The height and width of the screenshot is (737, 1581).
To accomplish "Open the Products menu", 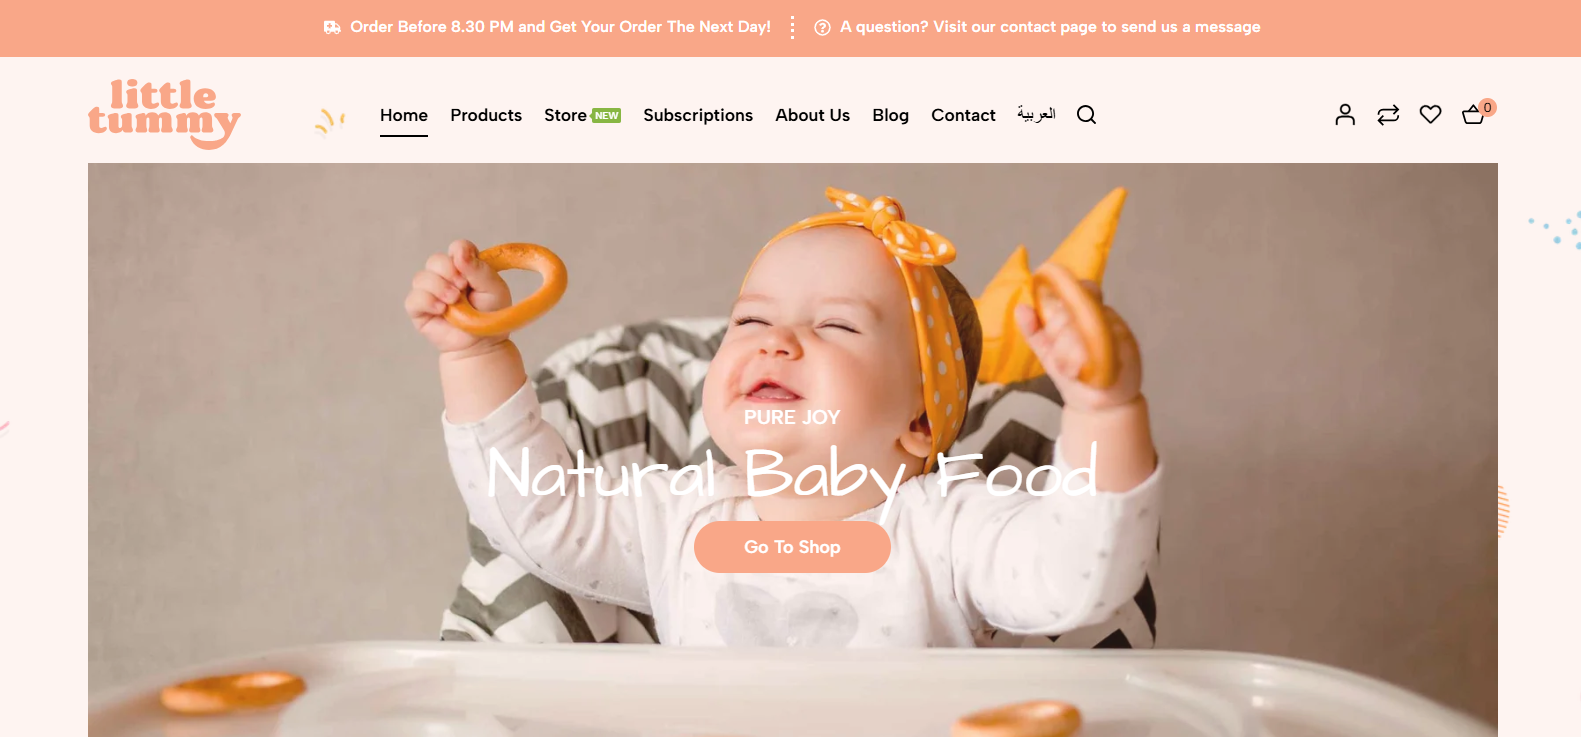I will (486, 115).
